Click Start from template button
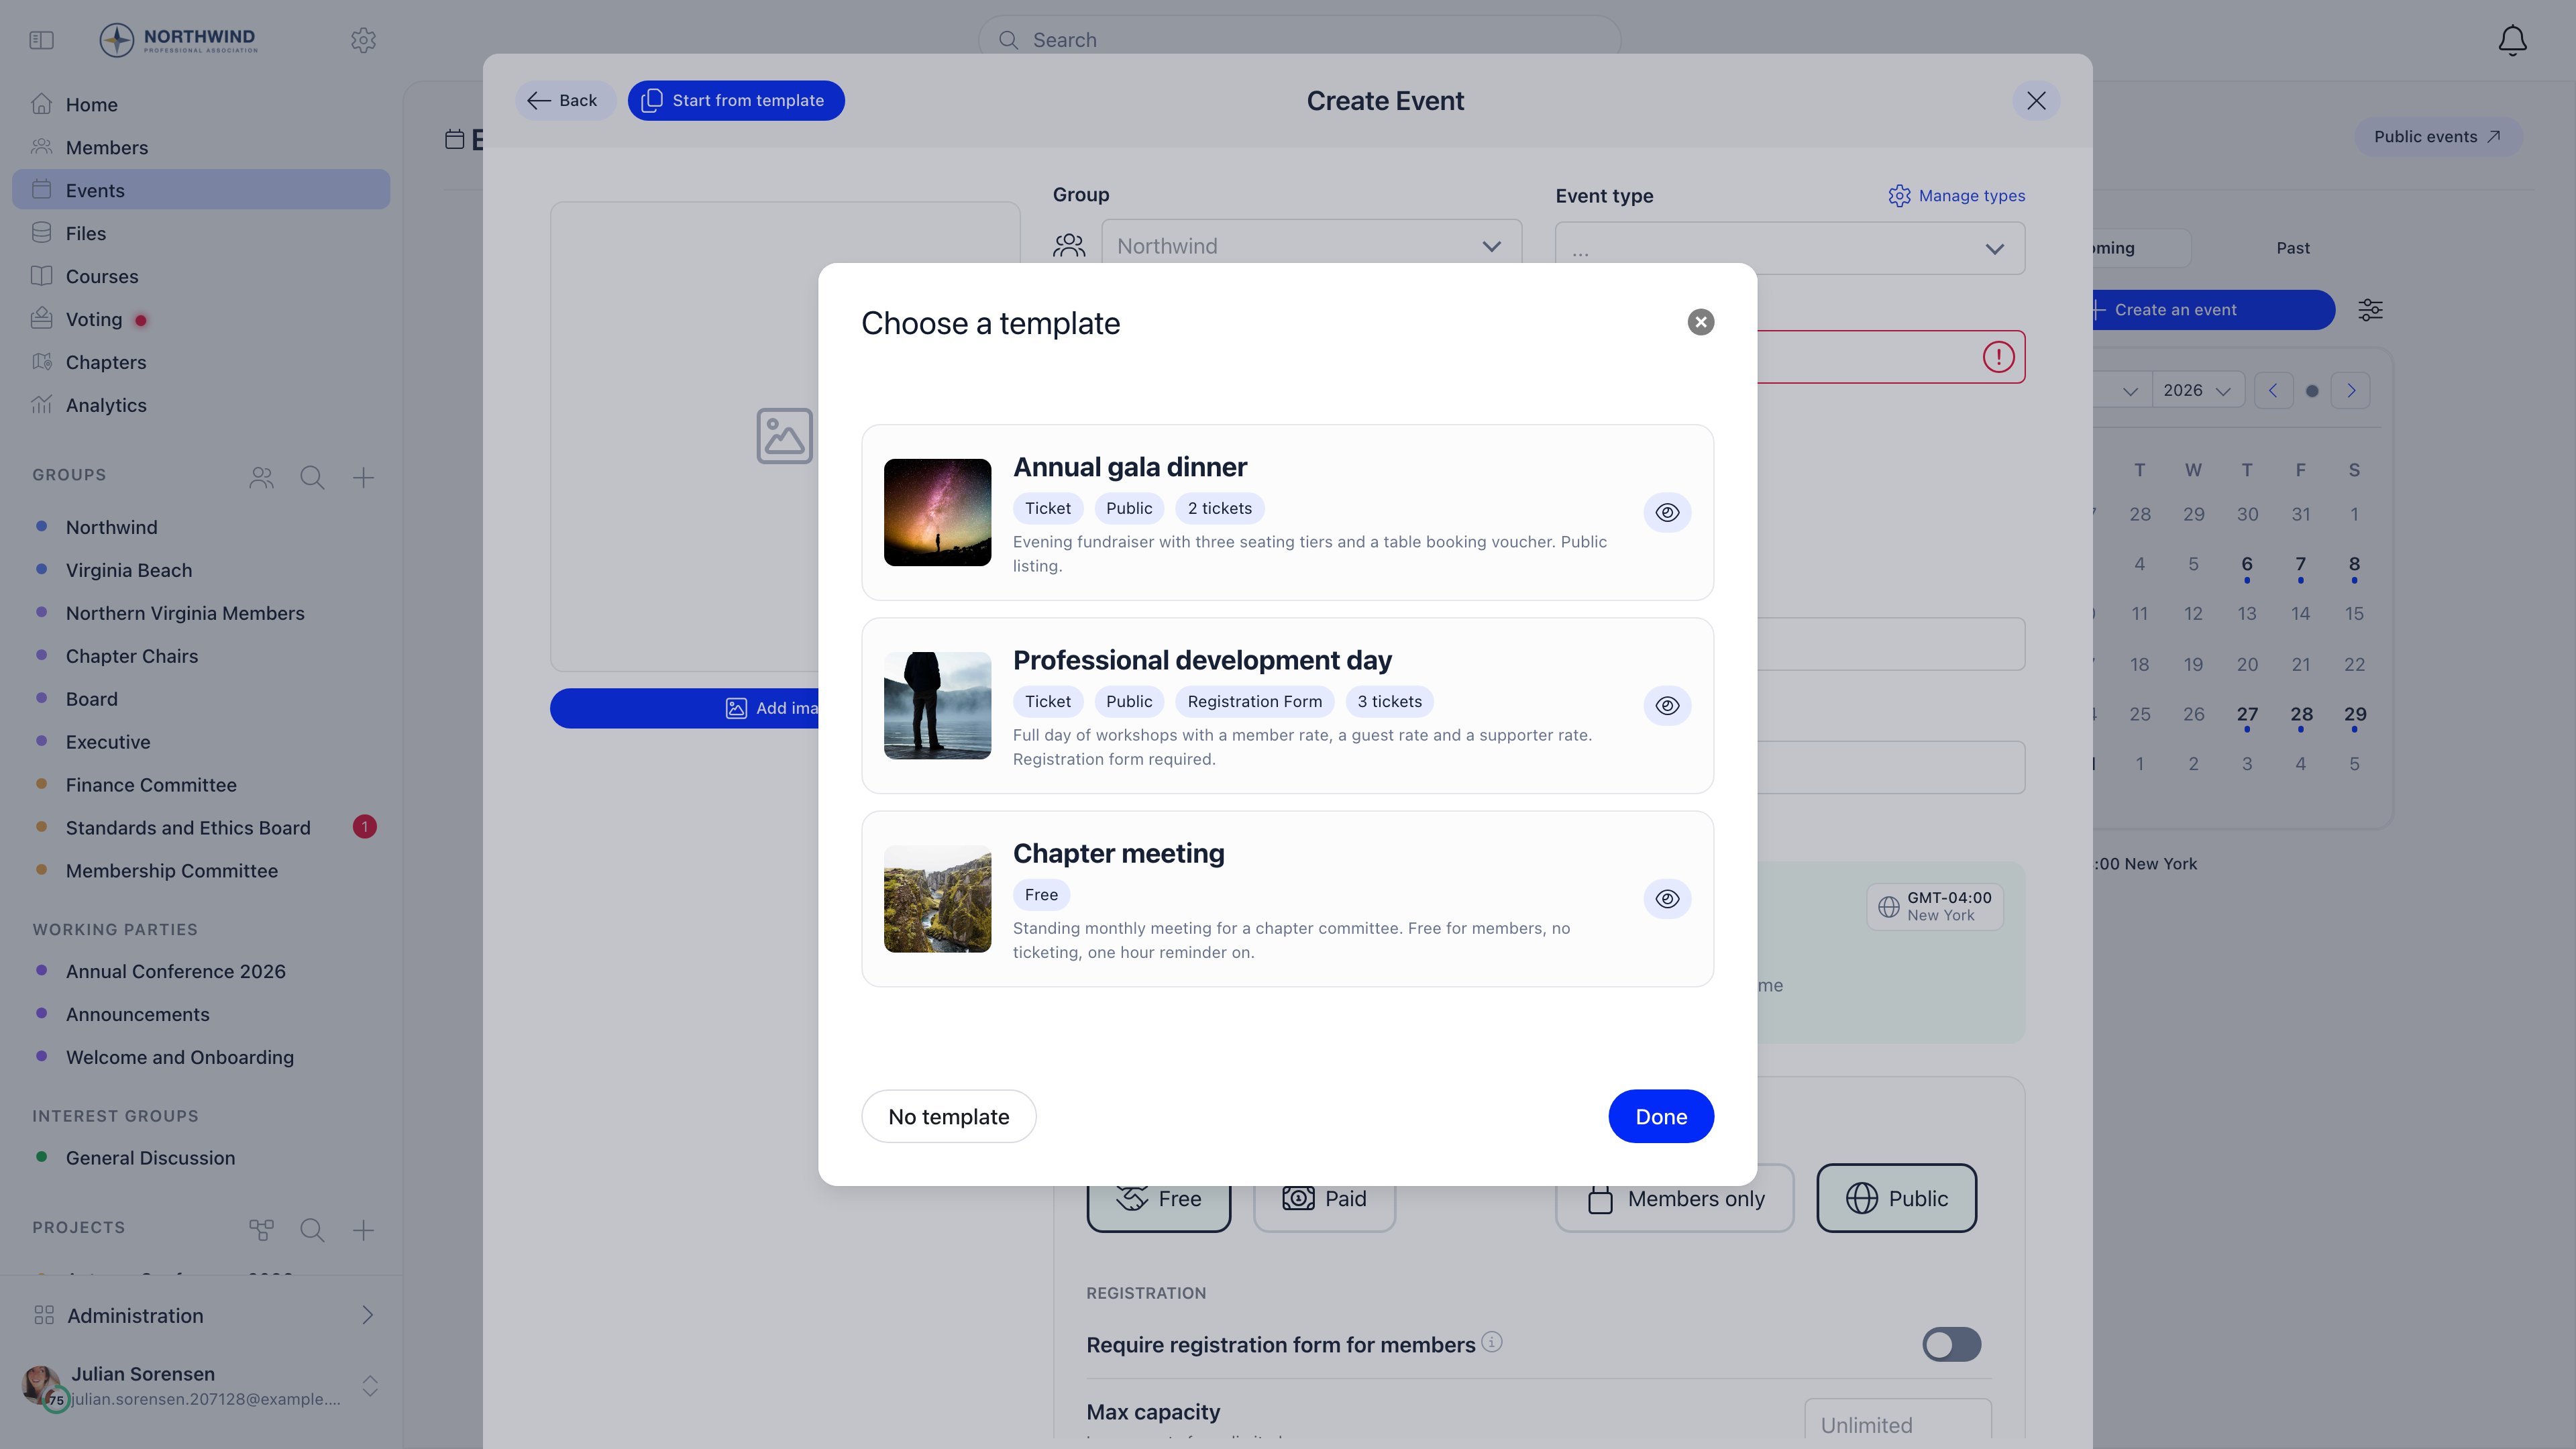 (x=736, y=100)
